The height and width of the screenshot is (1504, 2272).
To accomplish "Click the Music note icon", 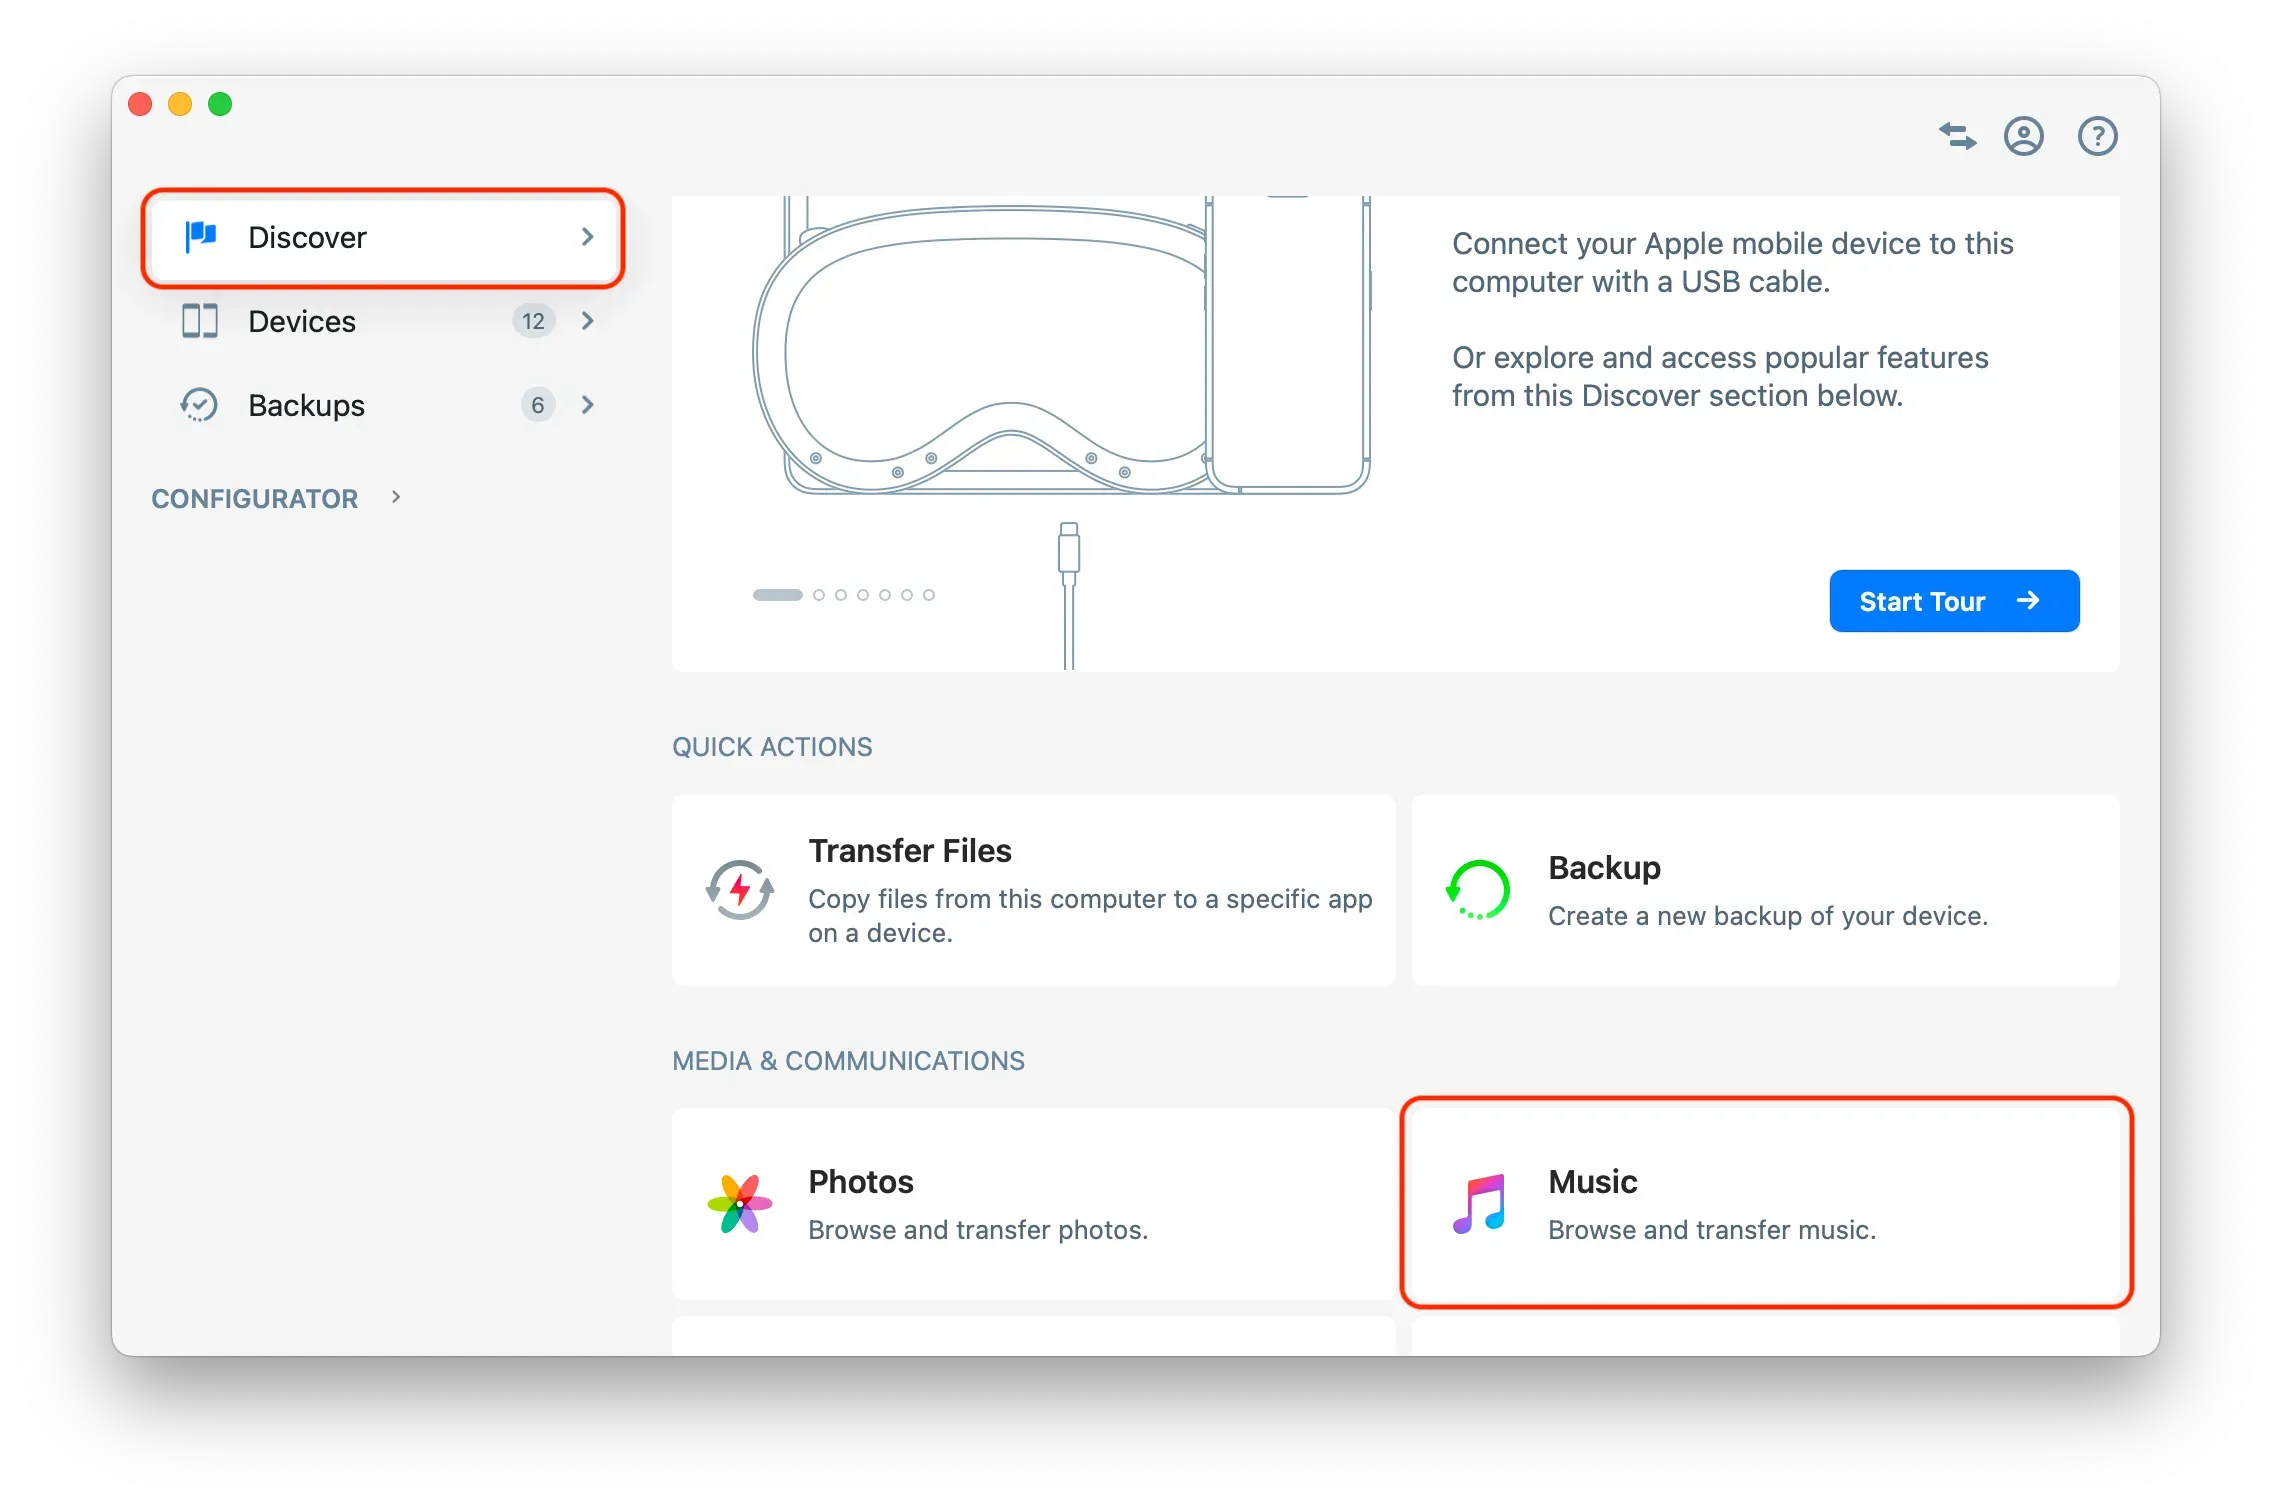I will pos(1479,1204).
